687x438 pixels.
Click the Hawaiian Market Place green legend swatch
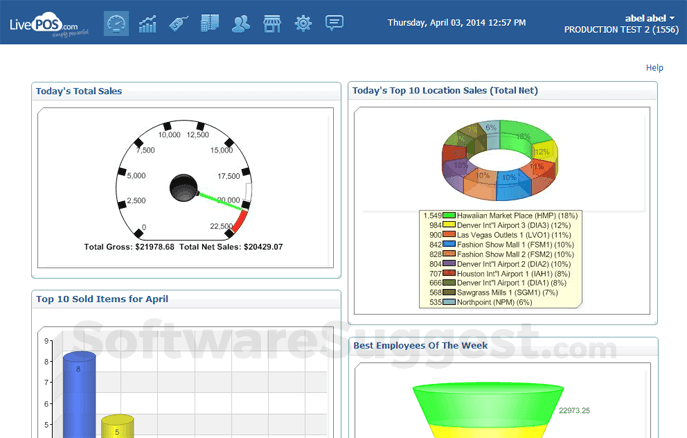tap(450, 216)
